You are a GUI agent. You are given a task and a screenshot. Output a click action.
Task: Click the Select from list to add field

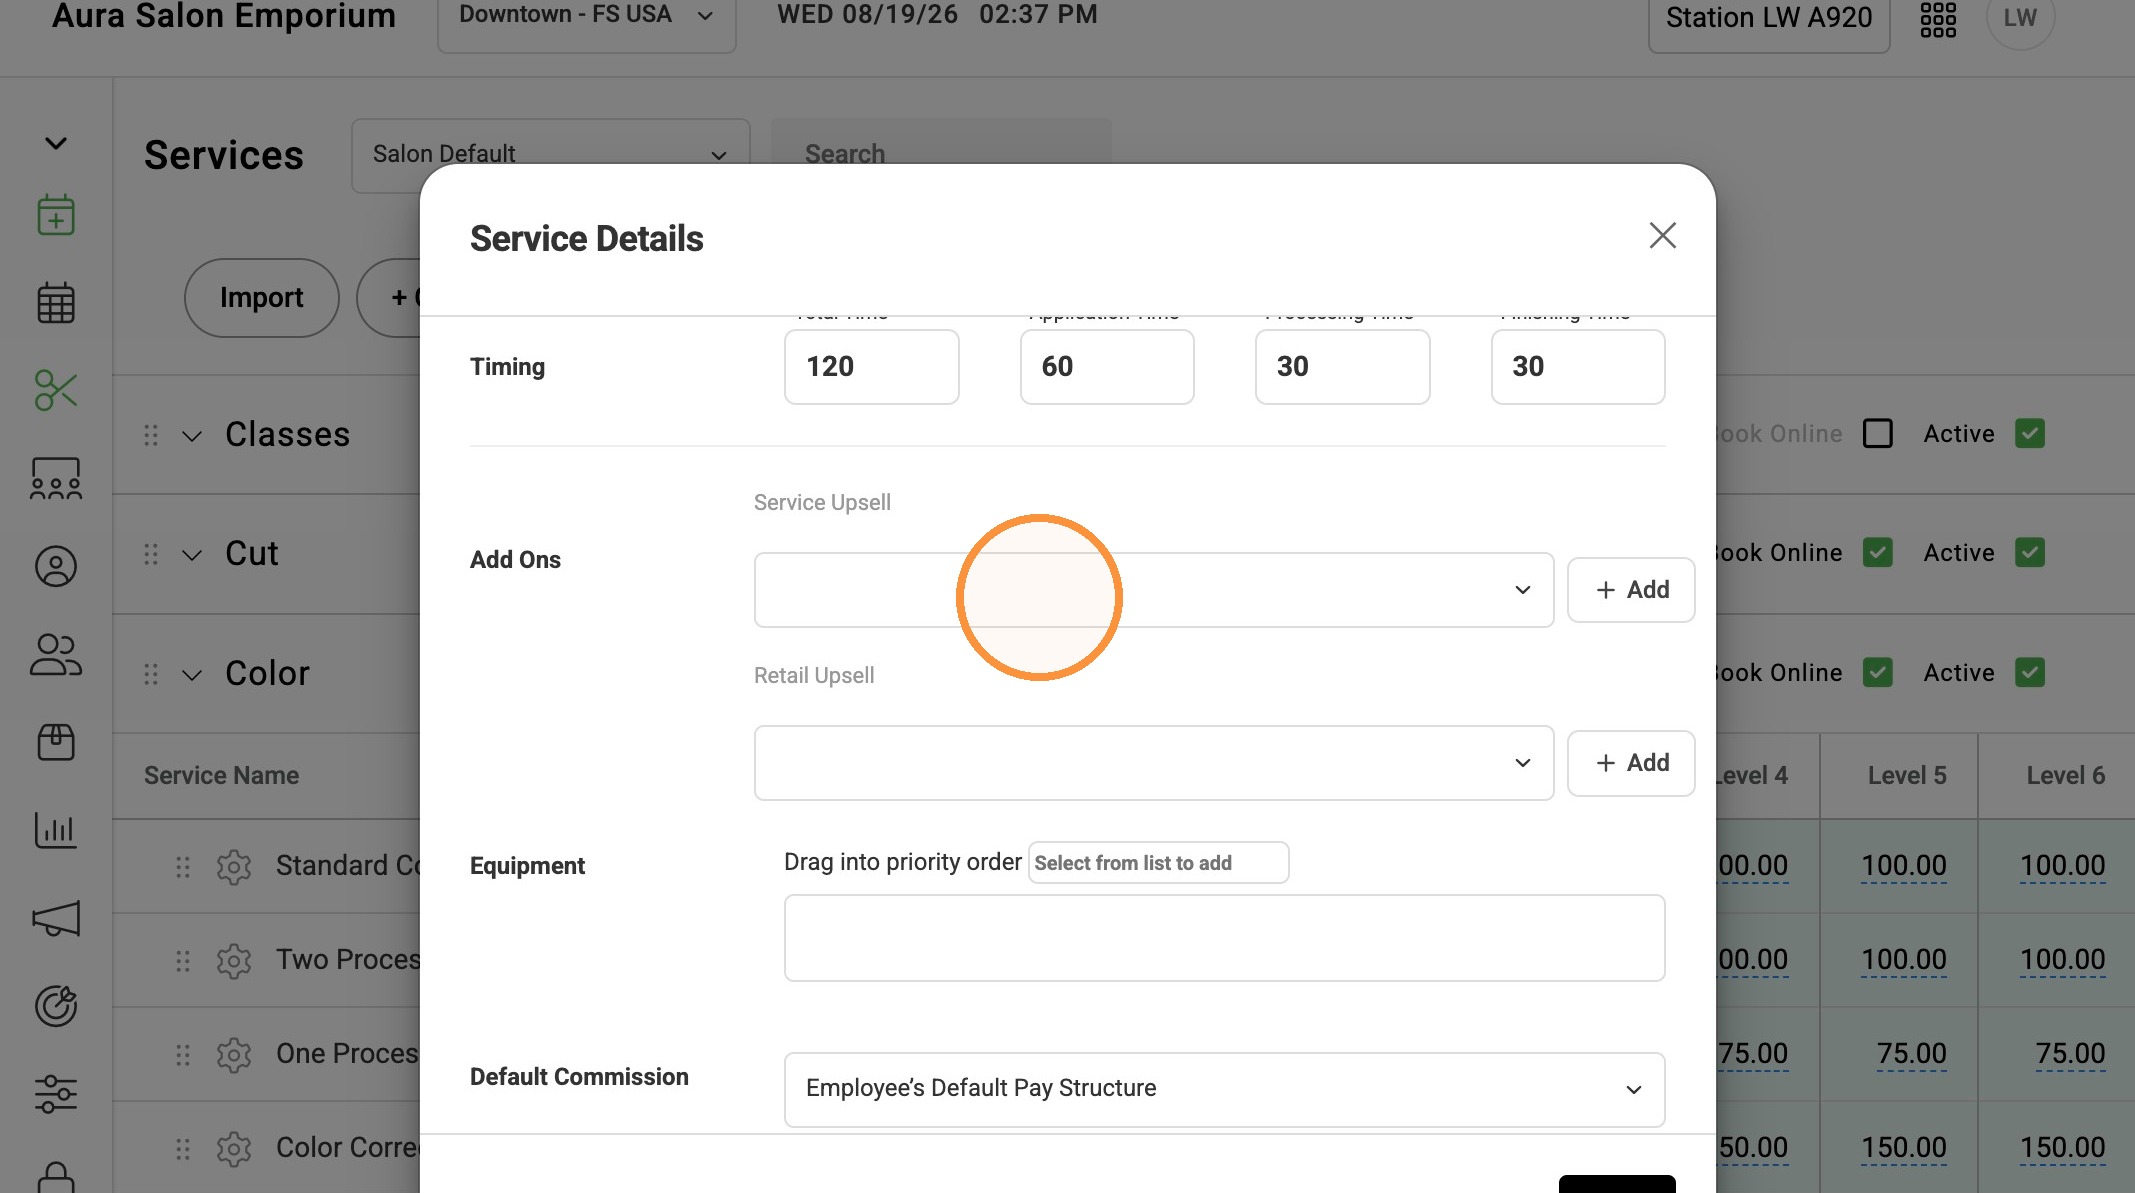[1158, 863]
